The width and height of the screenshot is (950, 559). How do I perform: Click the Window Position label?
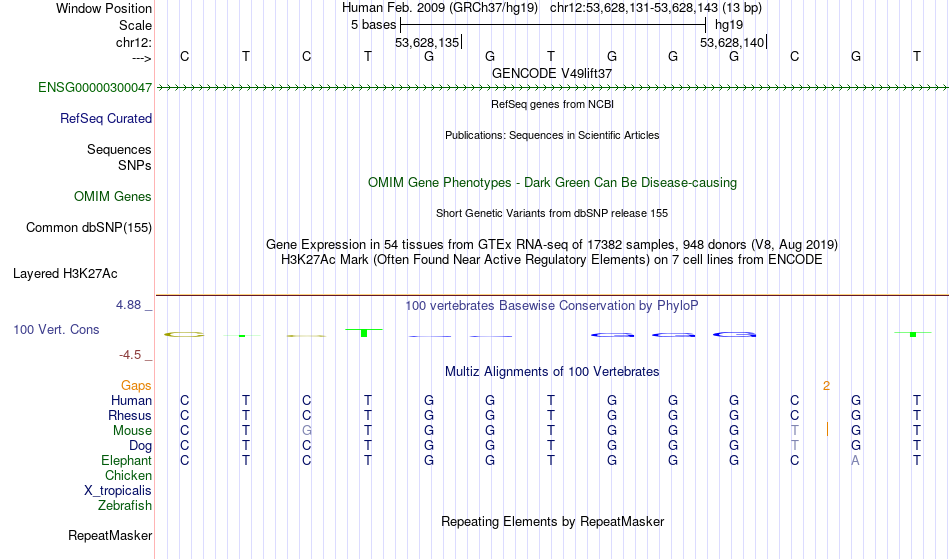[104, 8]
